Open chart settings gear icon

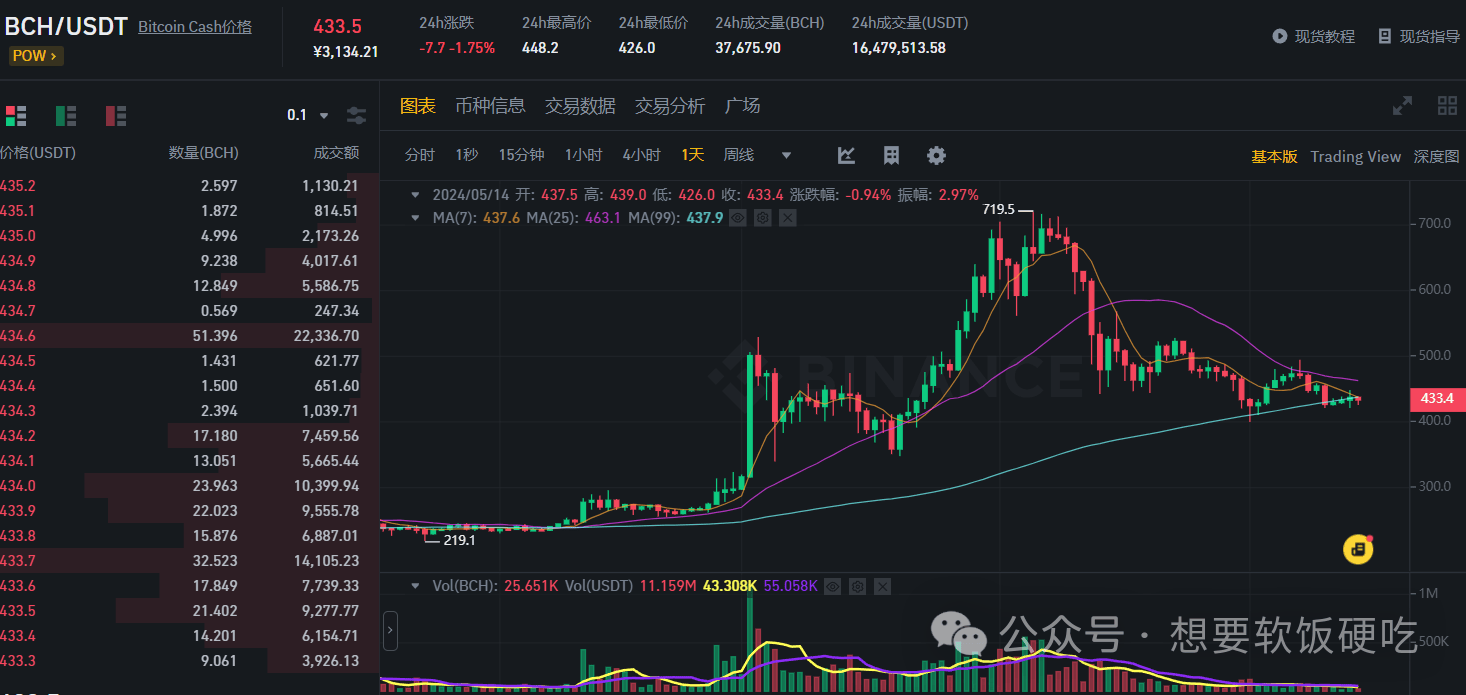936,155
